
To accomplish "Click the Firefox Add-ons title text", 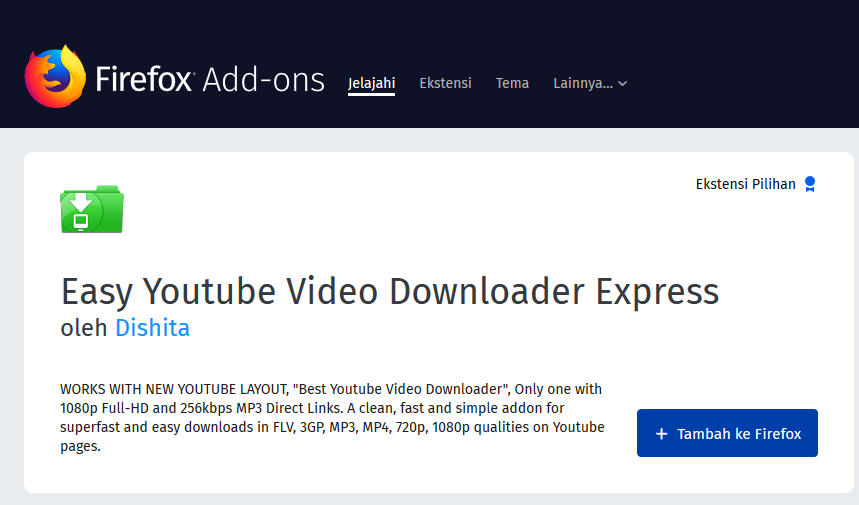I will coord(210,79).
